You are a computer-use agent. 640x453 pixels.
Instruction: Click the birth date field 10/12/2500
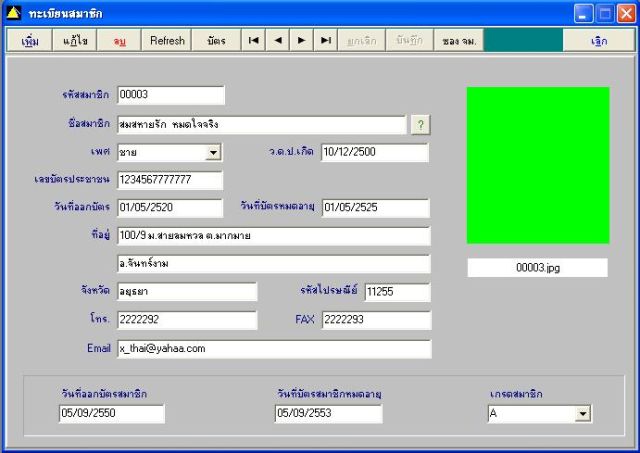[x=375, y=152]
